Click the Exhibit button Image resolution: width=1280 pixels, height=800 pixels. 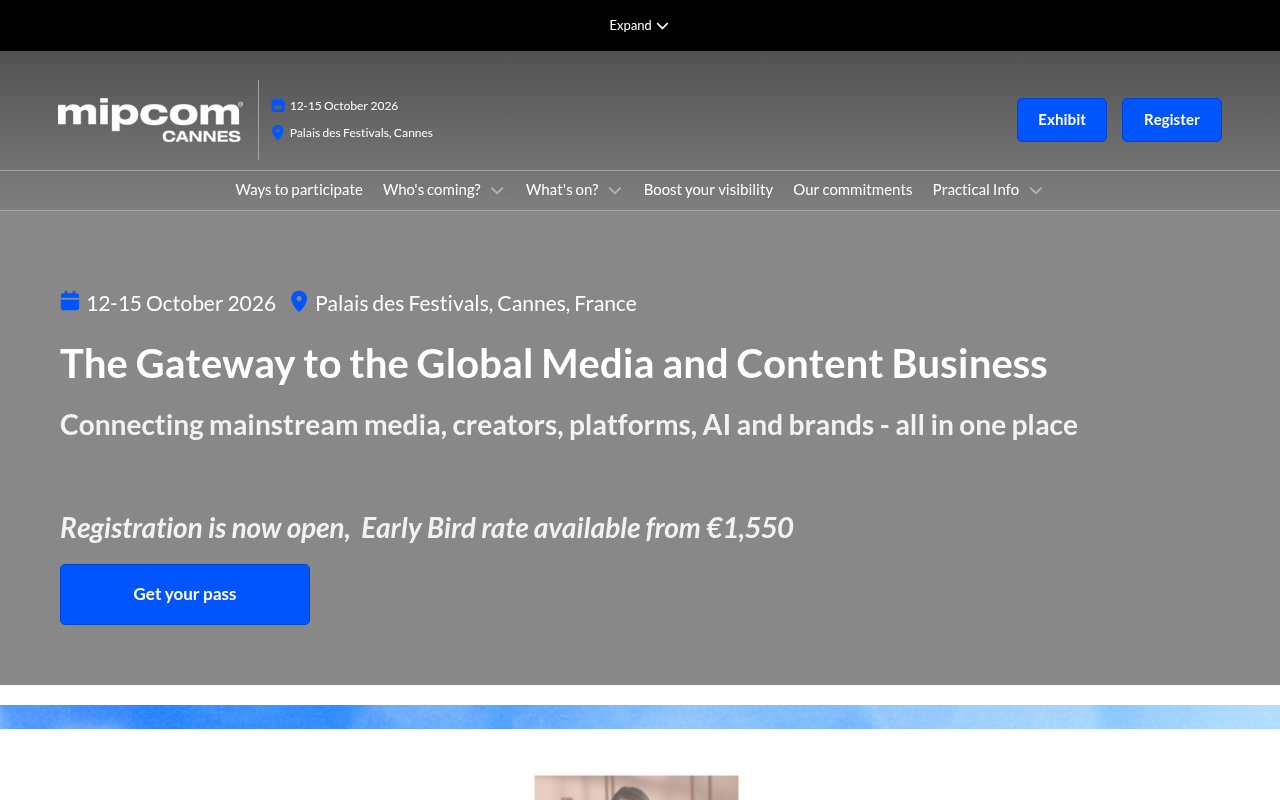[1062, 120]
